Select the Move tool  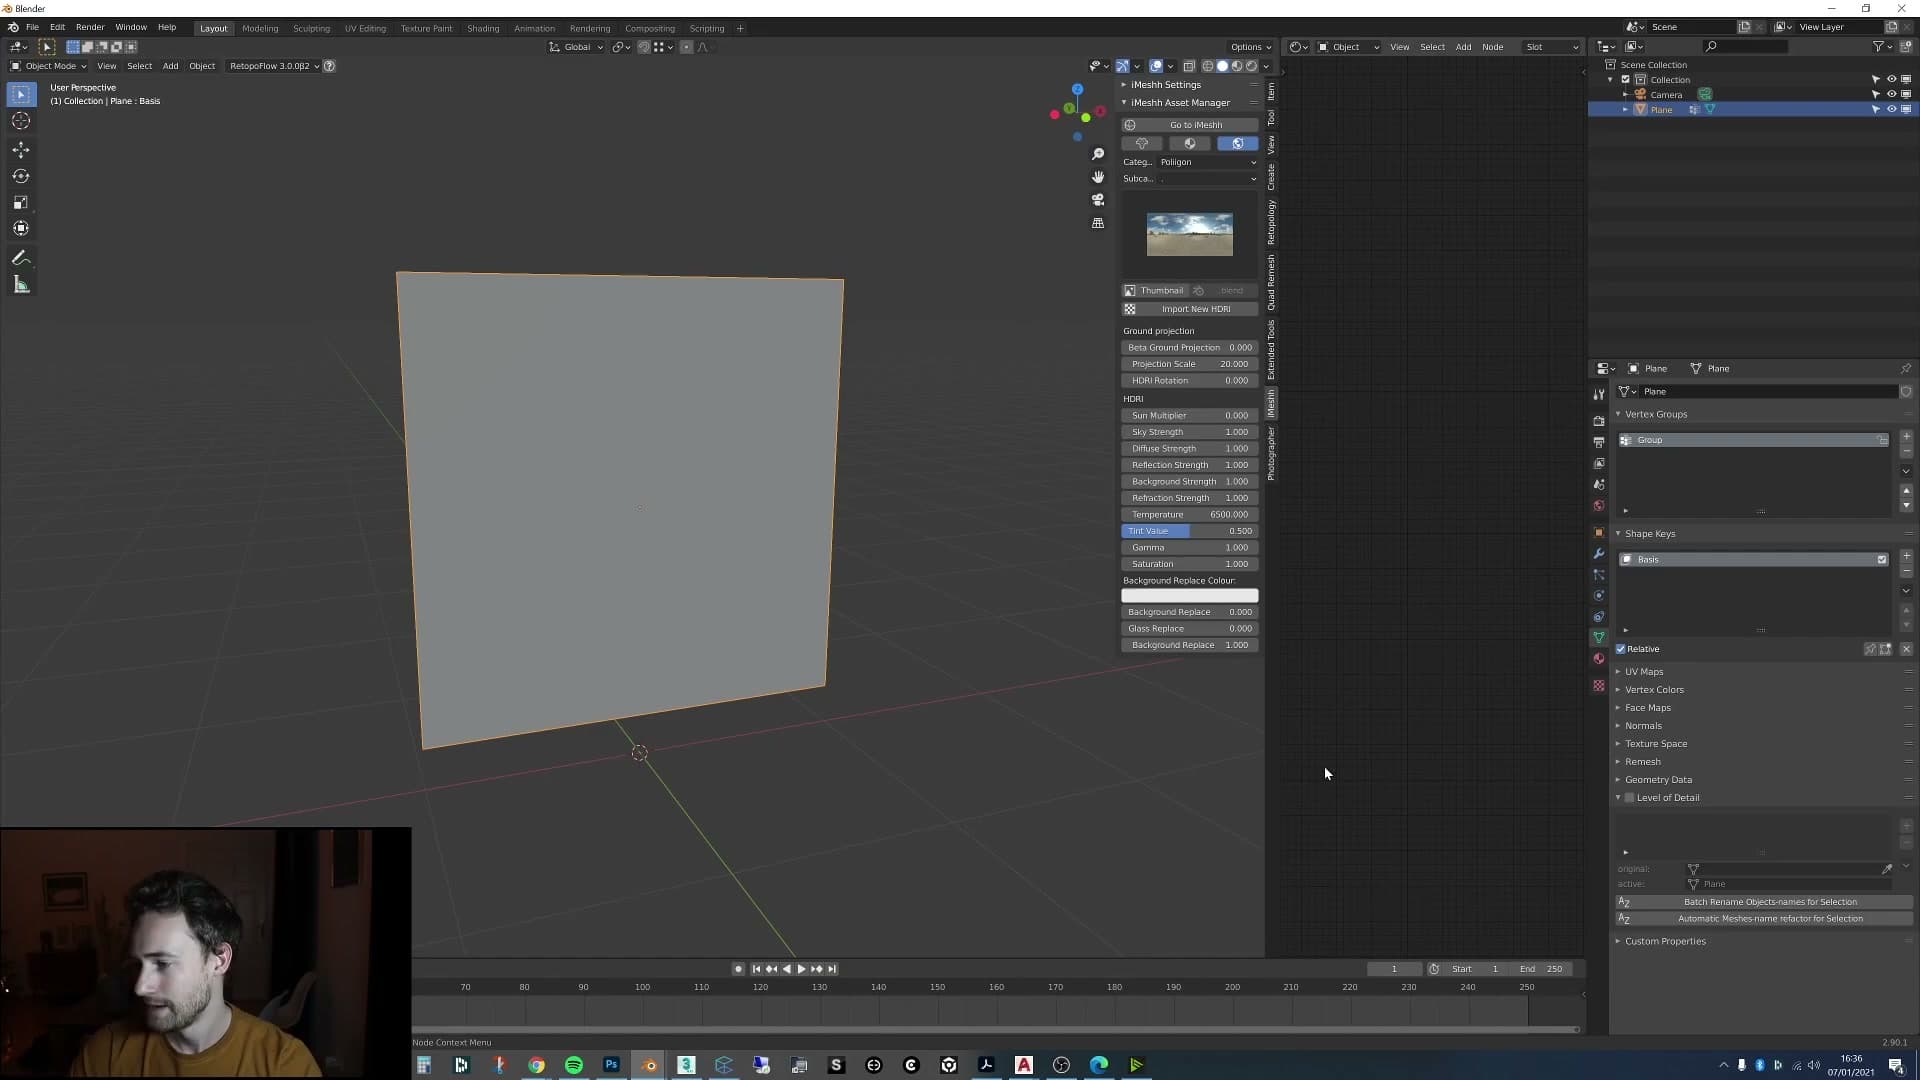(x=21, y=150)
